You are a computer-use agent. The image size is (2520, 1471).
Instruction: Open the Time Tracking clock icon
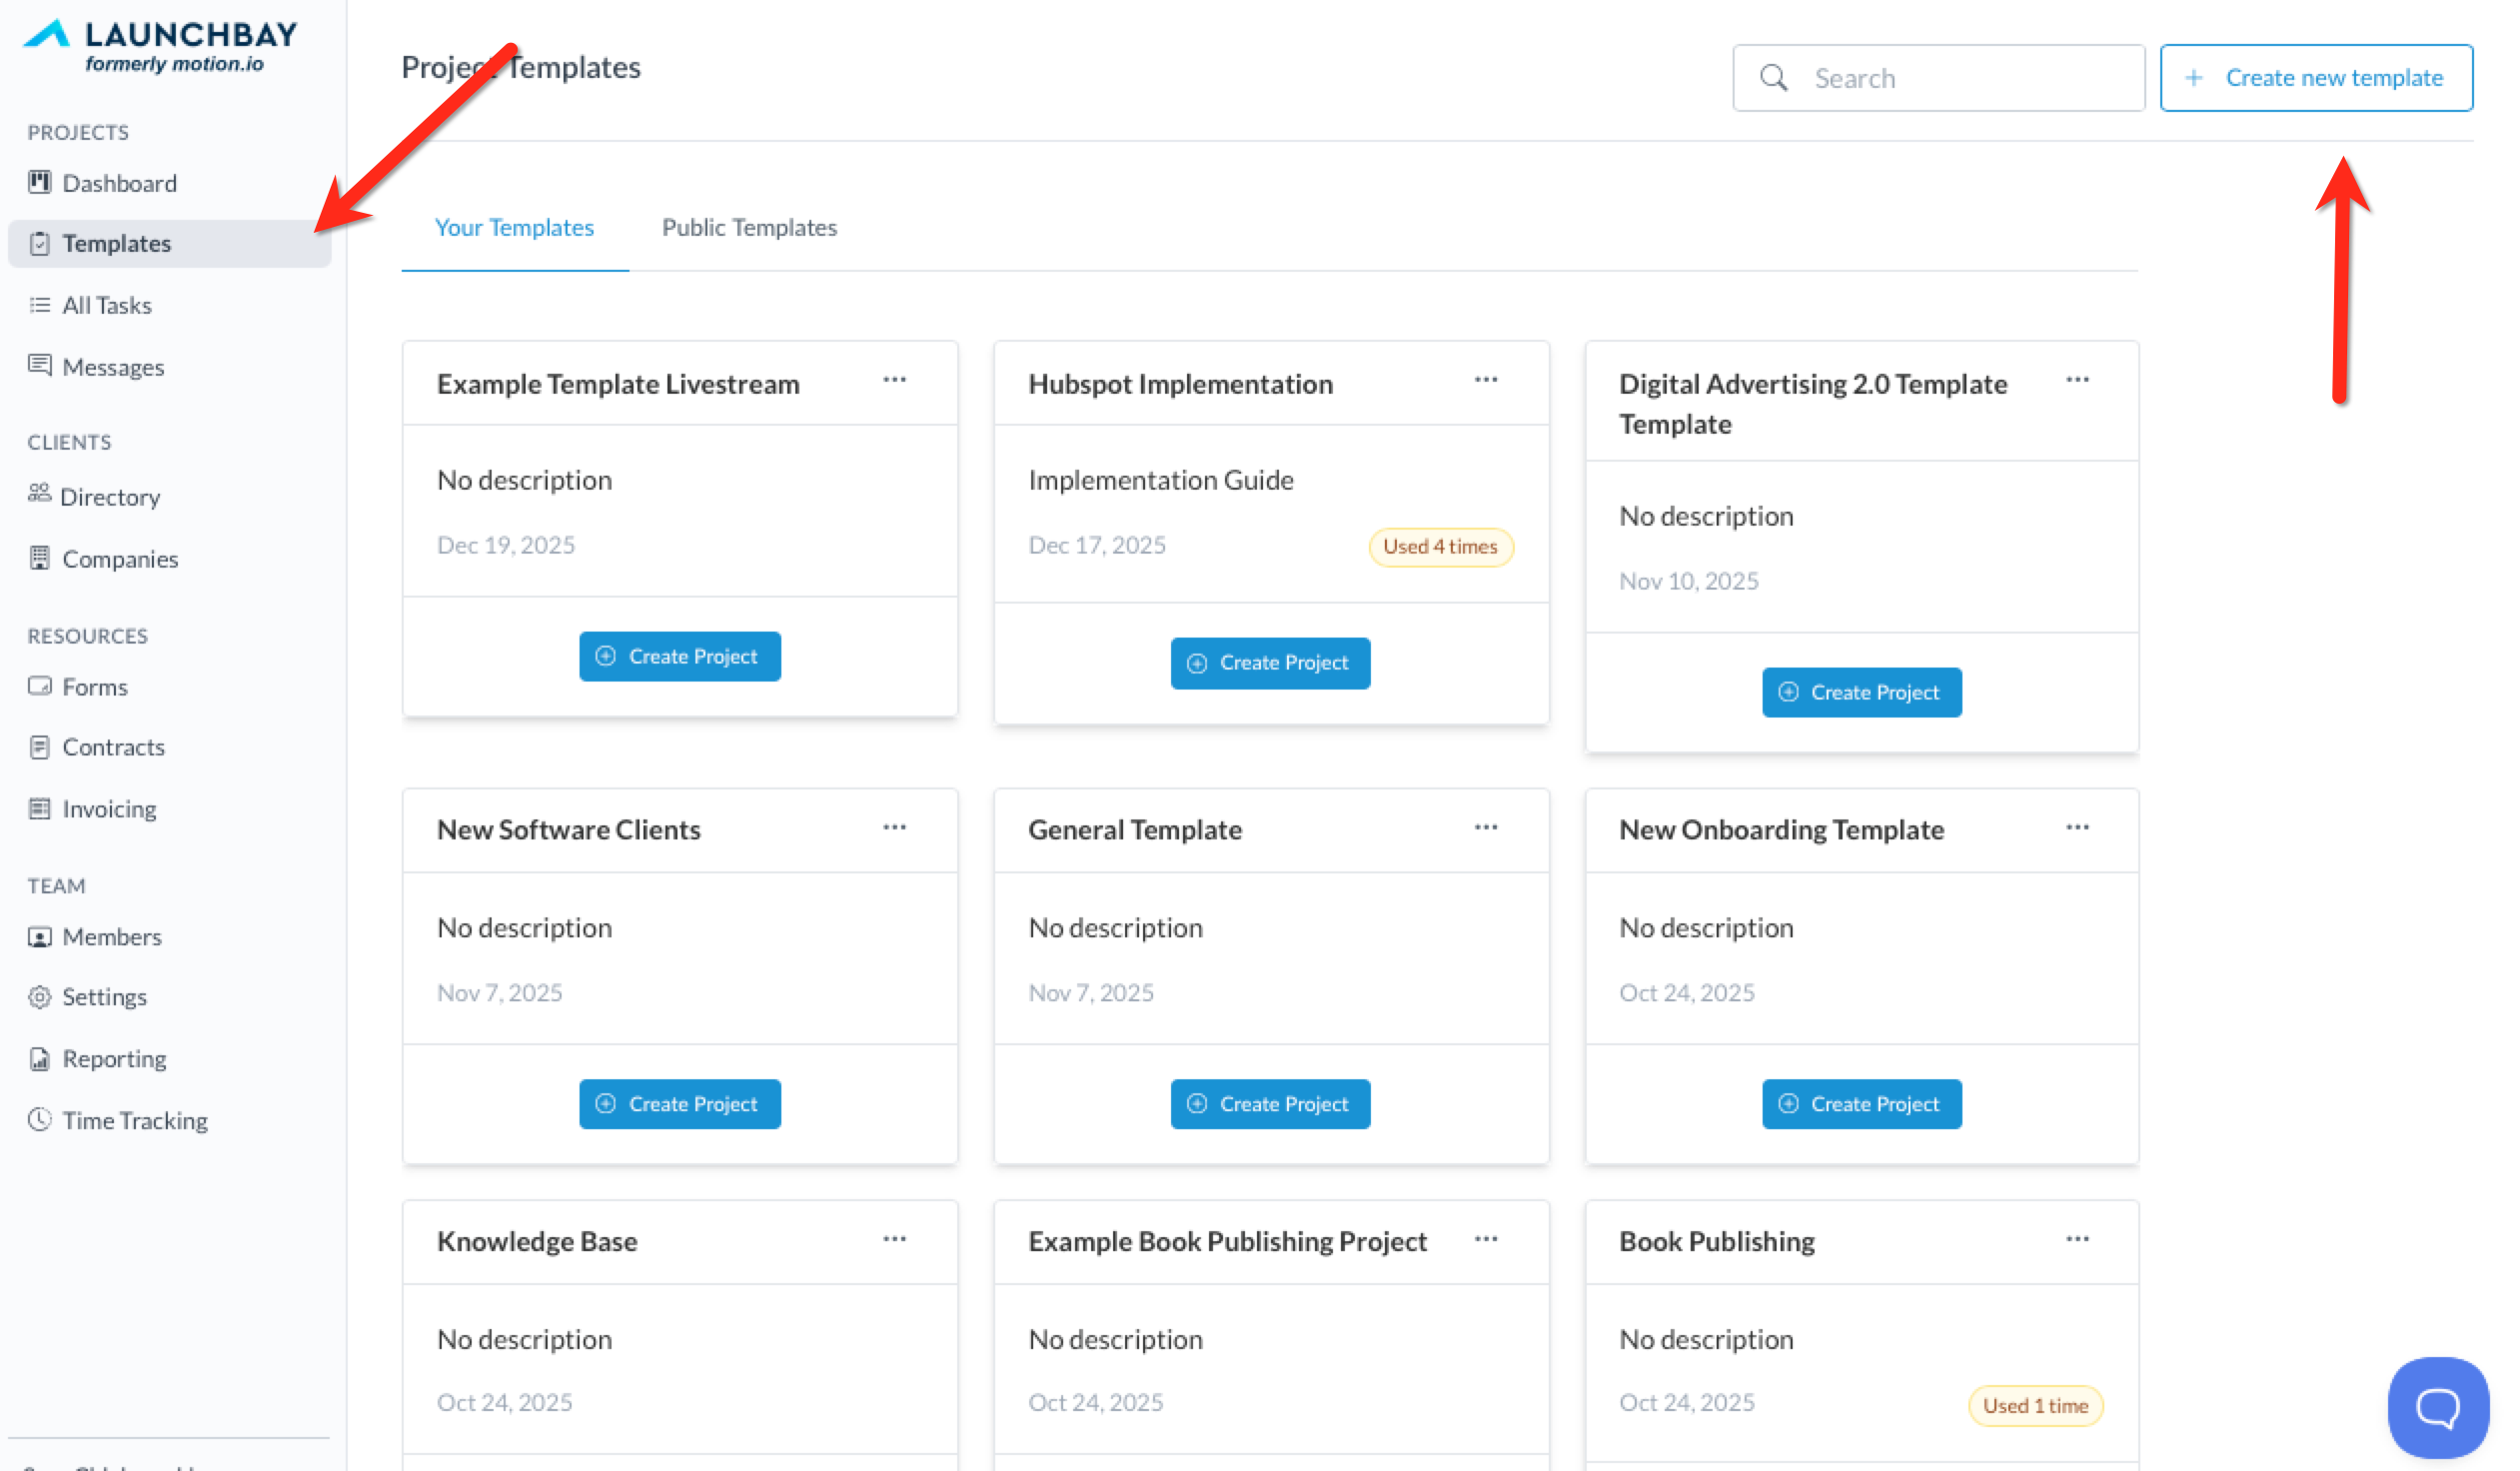click(x=39, y=1119)
